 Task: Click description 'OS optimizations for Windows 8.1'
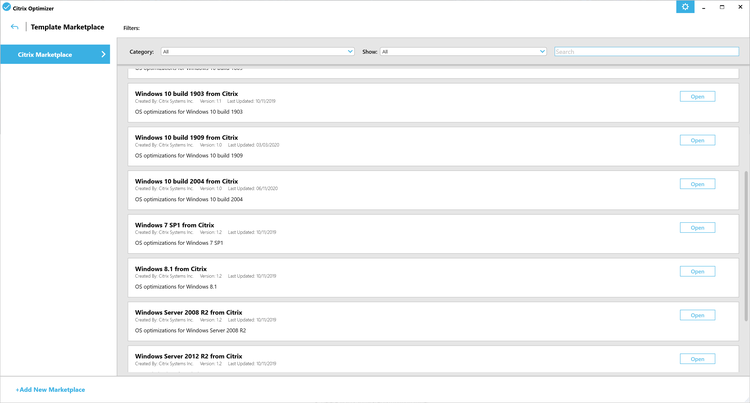tap(176, 287)
